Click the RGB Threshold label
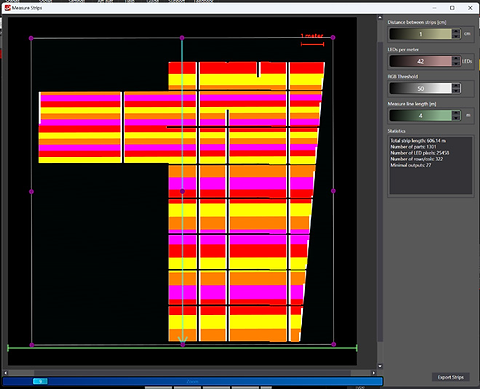 (403, 77)
